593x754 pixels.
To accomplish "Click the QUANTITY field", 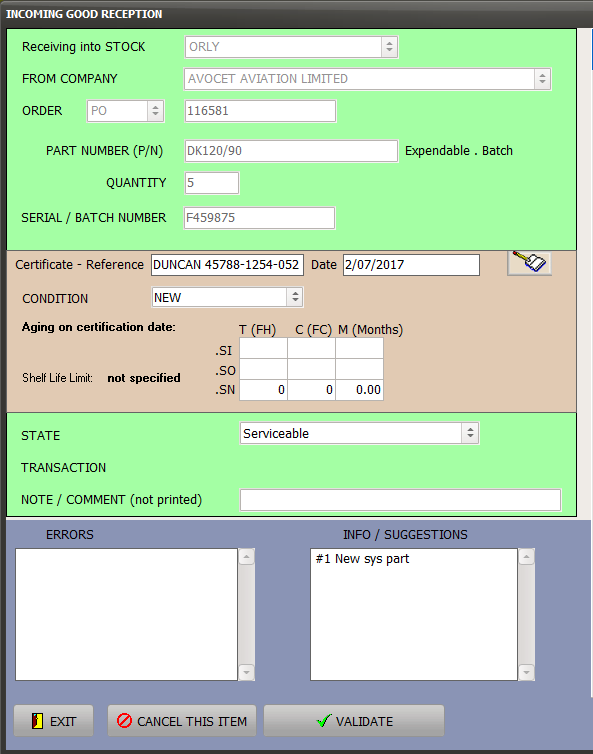I will (x=212, y=183).
